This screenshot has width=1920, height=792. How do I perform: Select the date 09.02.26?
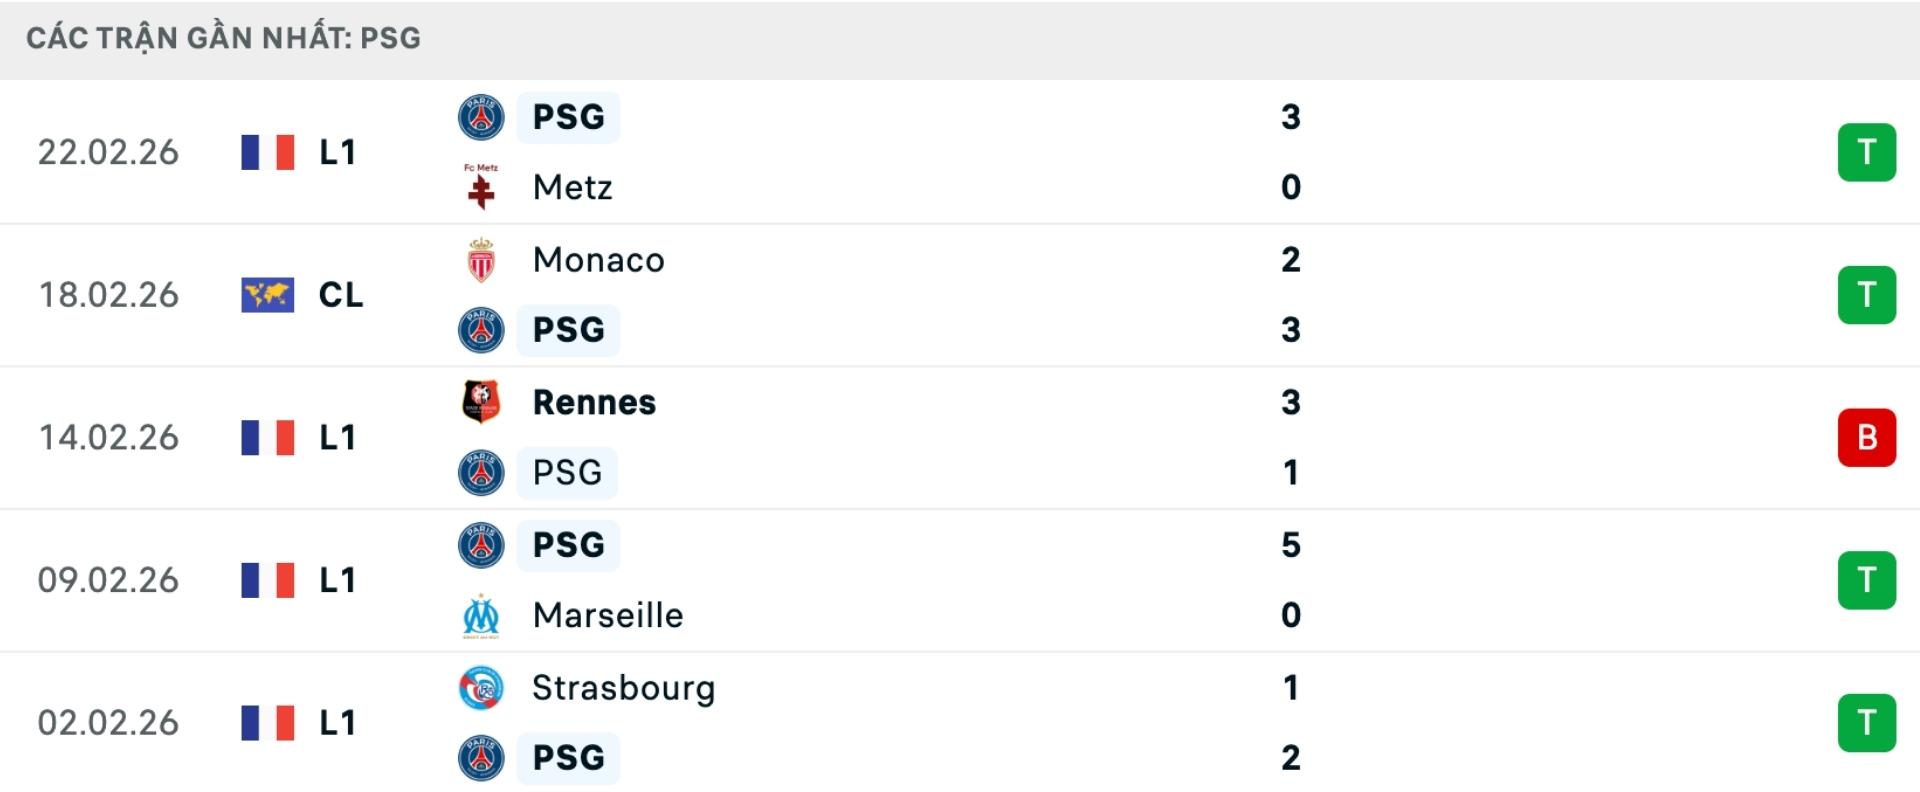(108, 580)
